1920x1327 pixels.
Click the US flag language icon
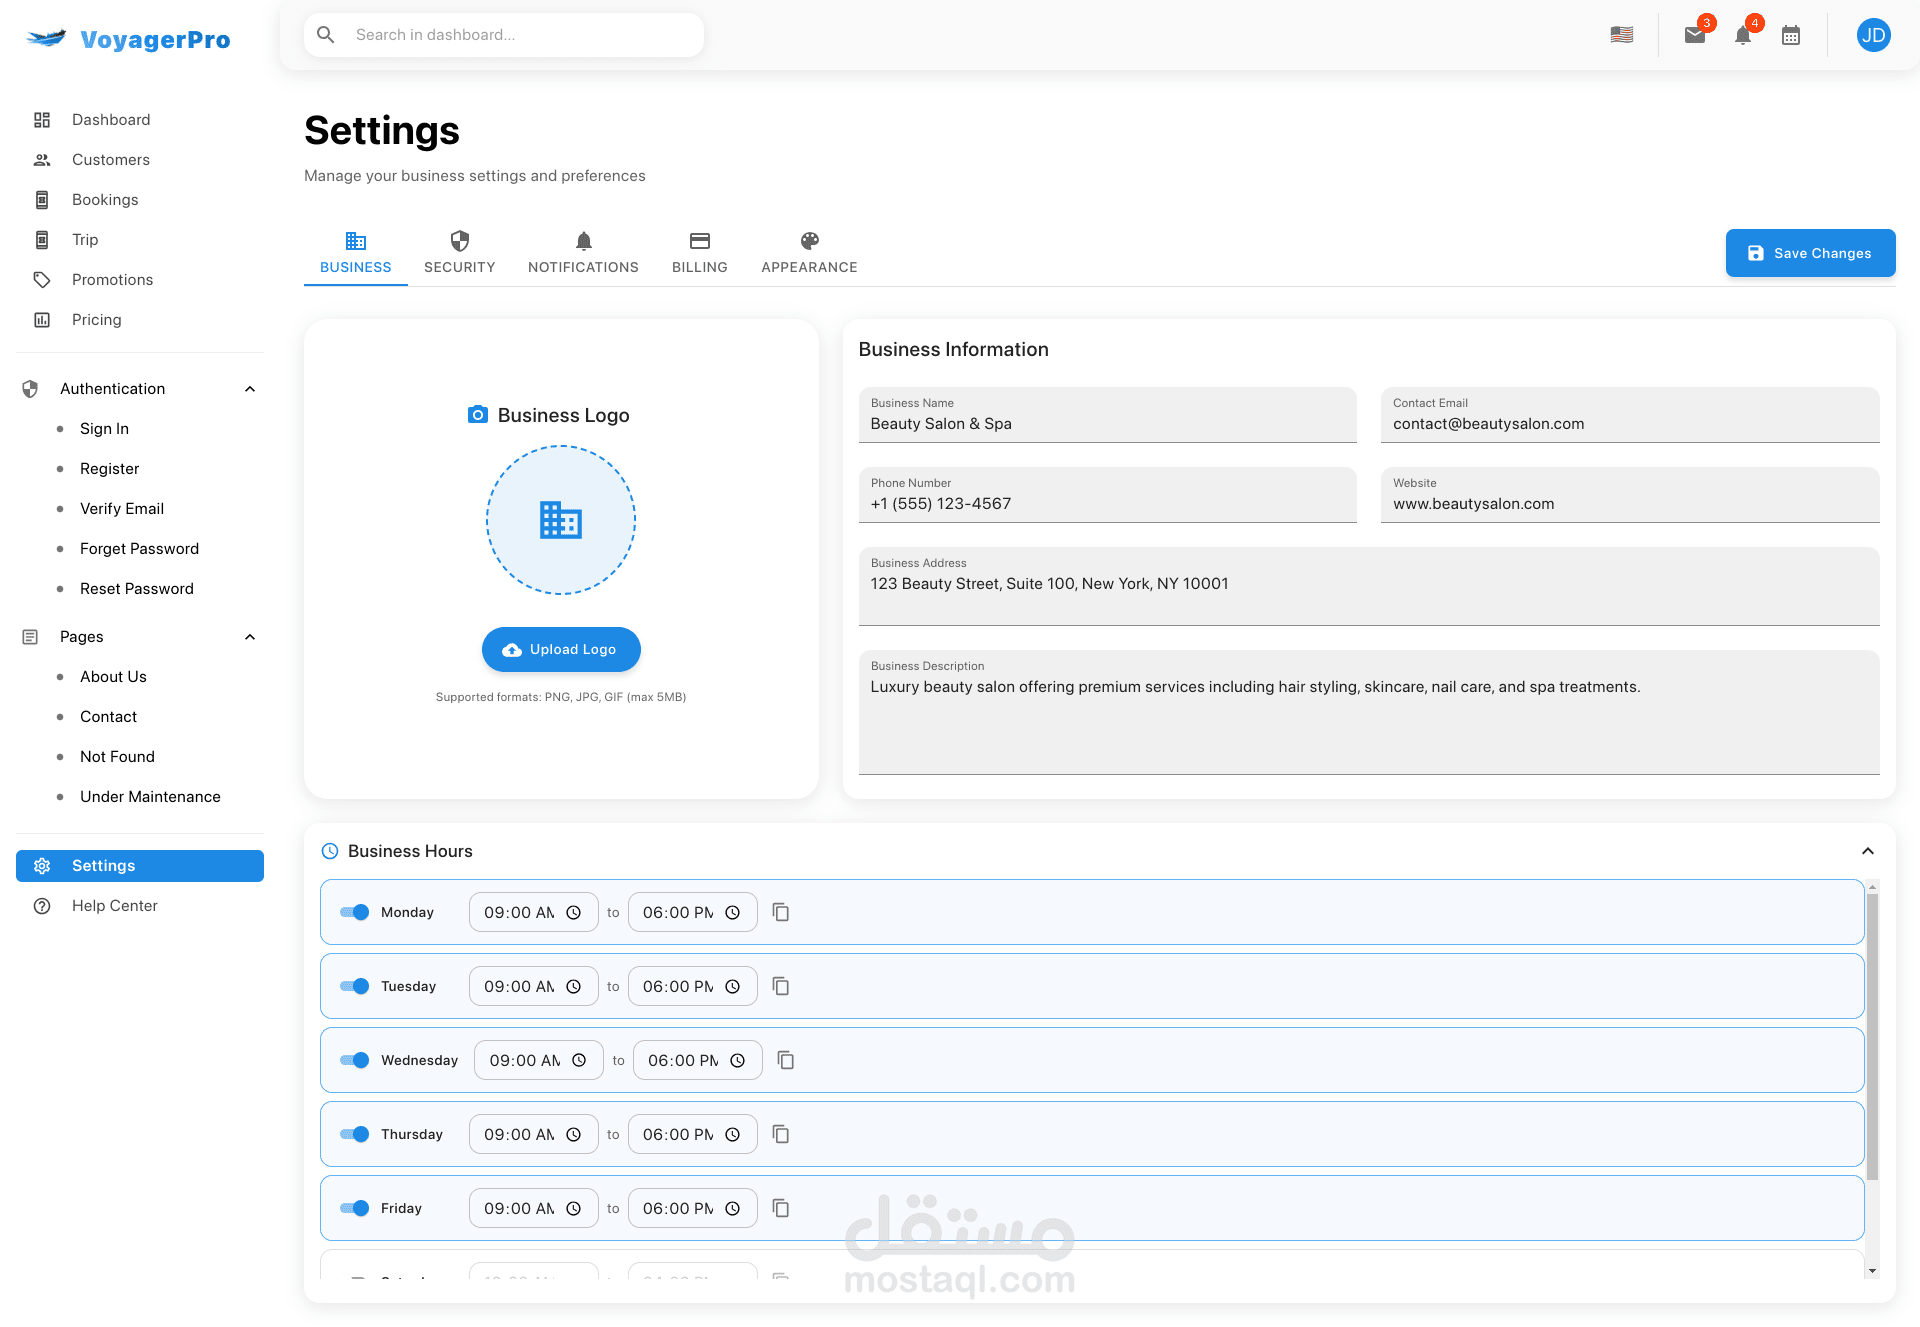coord(1622,35)
